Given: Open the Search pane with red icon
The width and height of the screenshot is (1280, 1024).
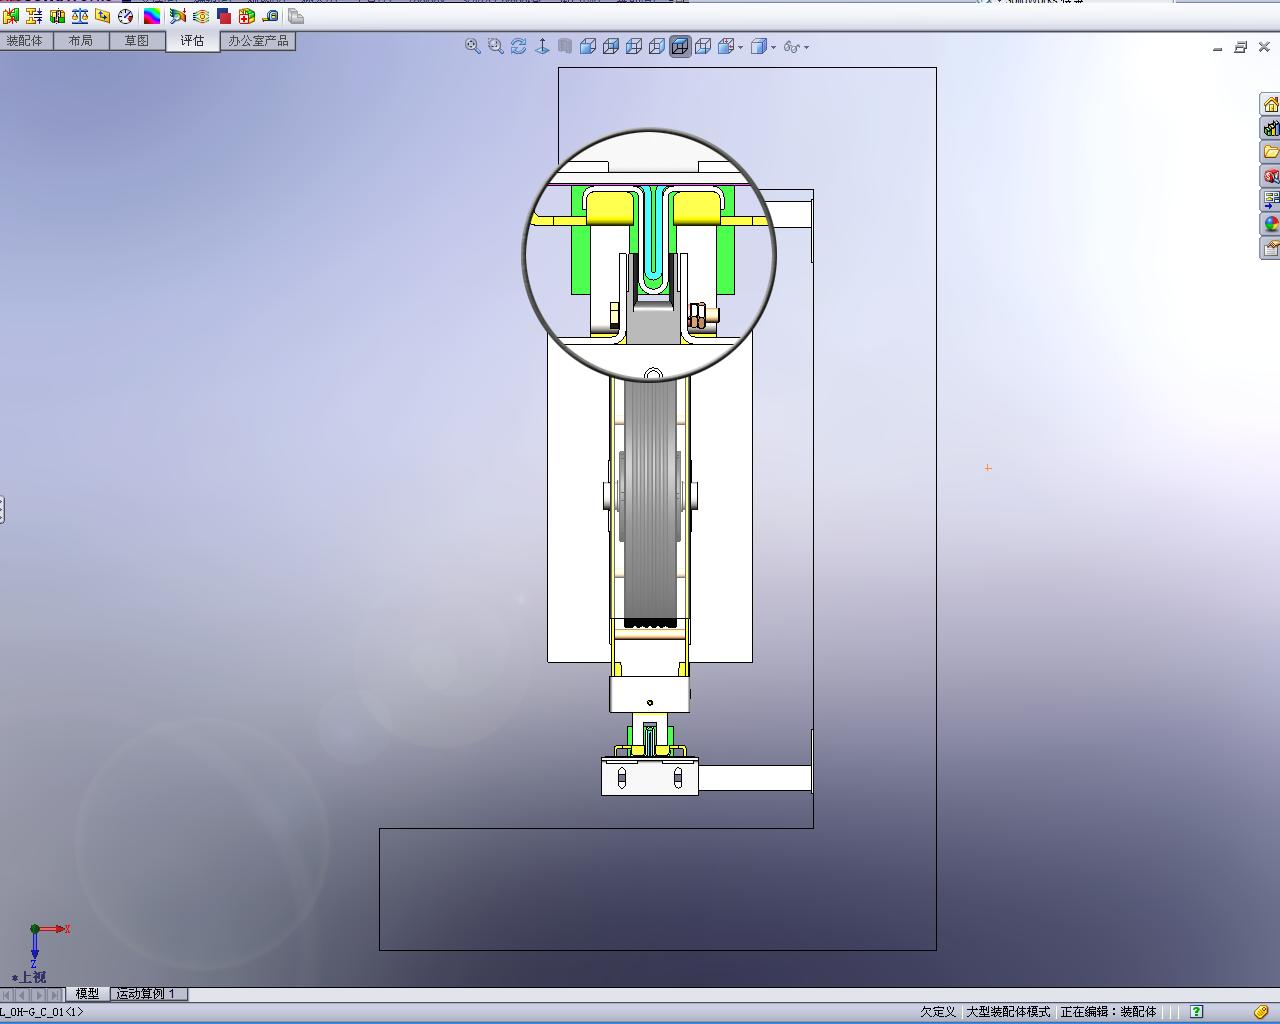Looking at the screenshot, I should [1270, 177].
